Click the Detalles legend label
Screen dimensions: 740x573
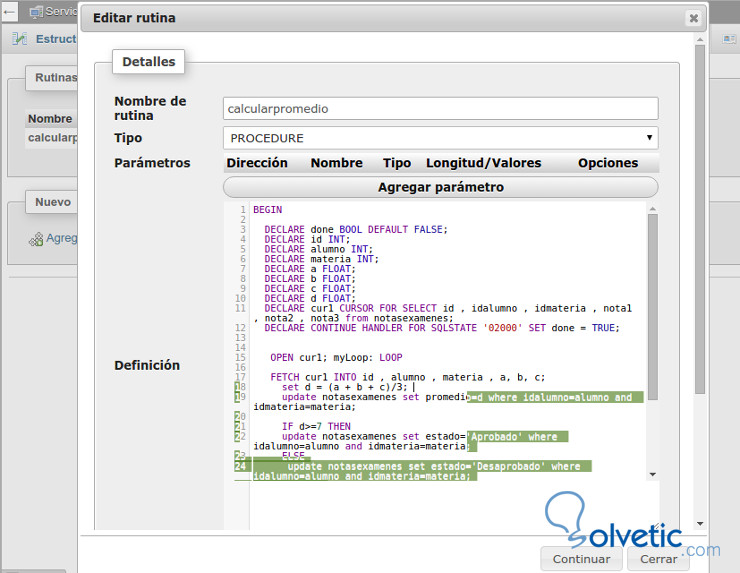148,62
